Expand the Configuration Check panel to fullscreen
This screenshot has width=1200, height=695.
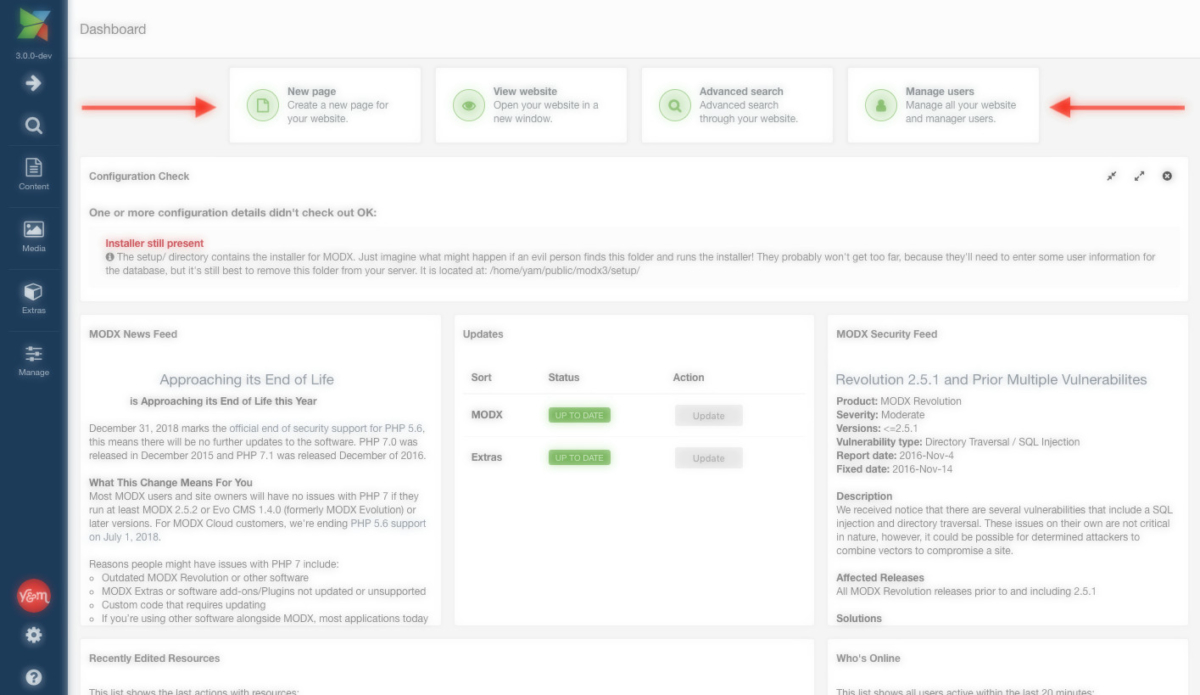pyautogui.click(x=1140, y=176)
